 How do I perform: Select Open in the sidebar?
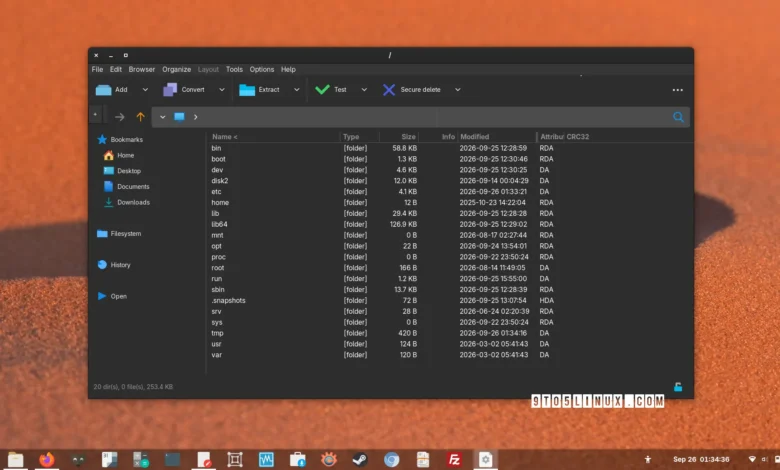(x=112, y=296)
